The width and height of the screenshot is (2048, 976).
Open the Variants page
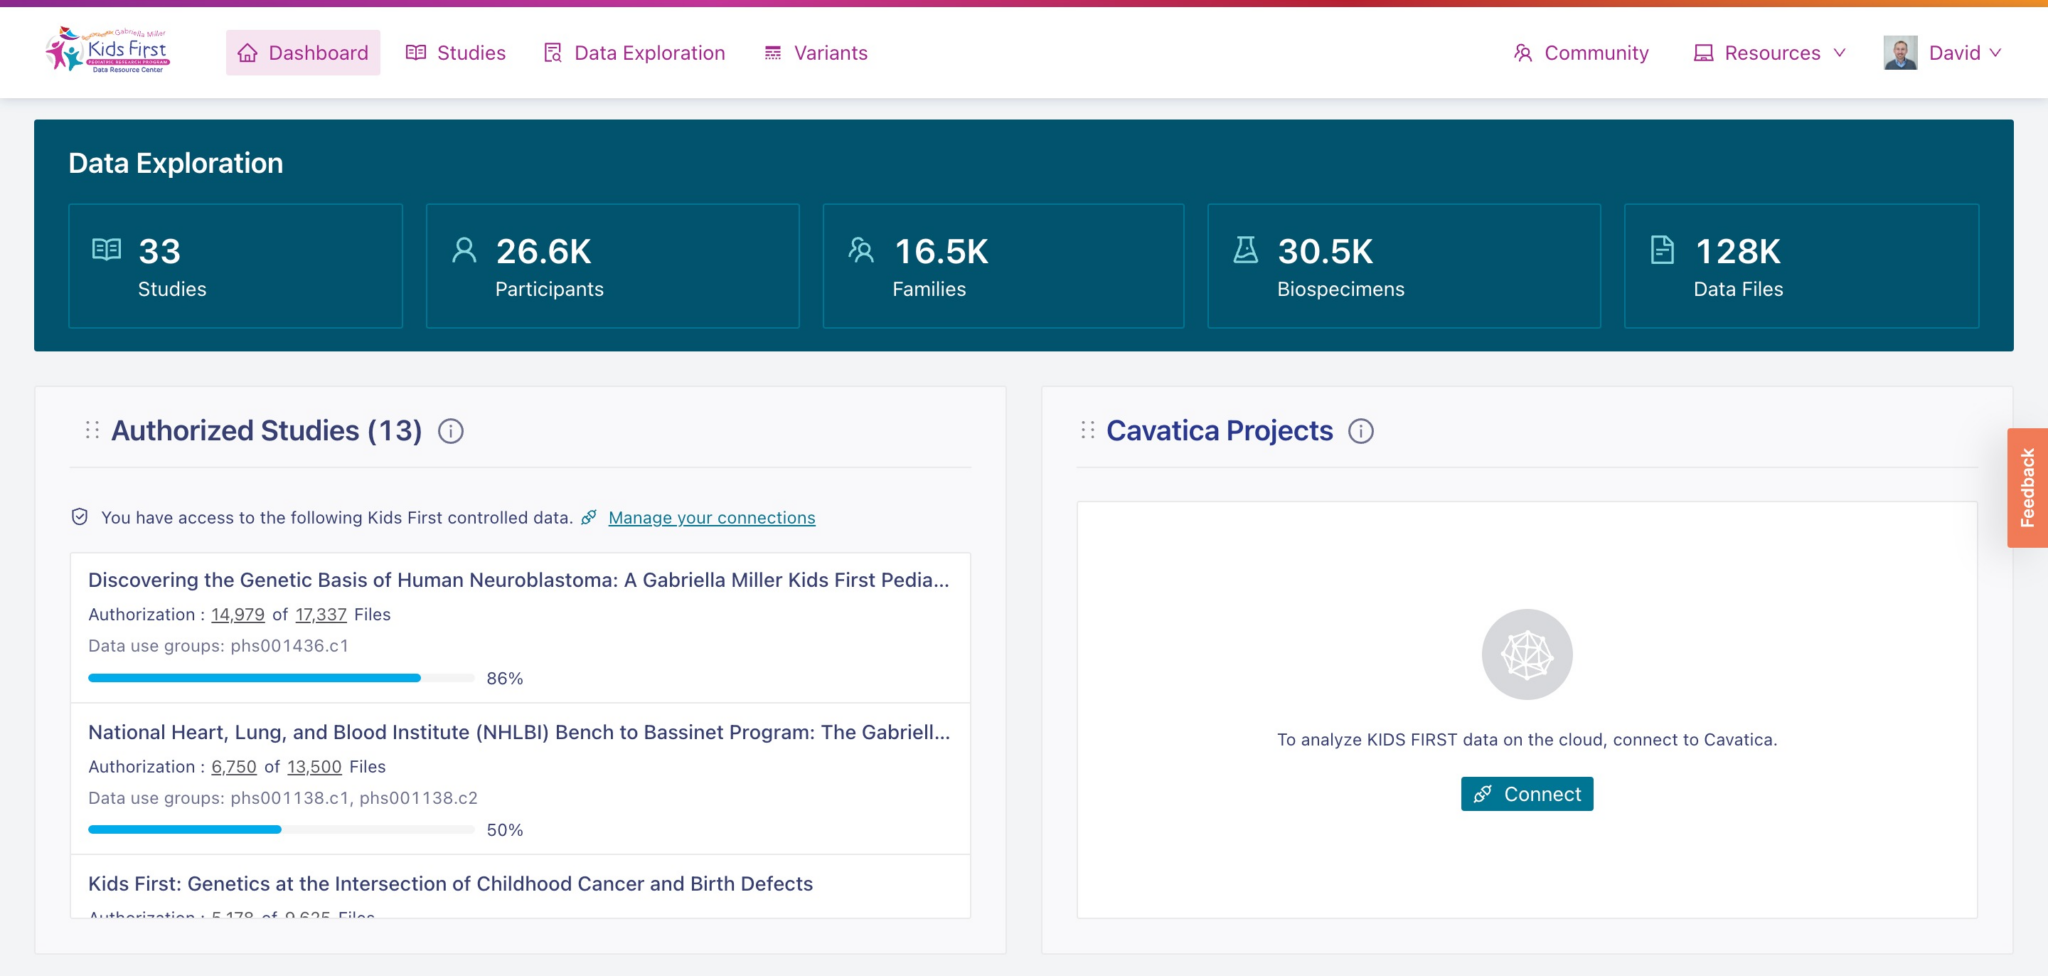(816, 53)
